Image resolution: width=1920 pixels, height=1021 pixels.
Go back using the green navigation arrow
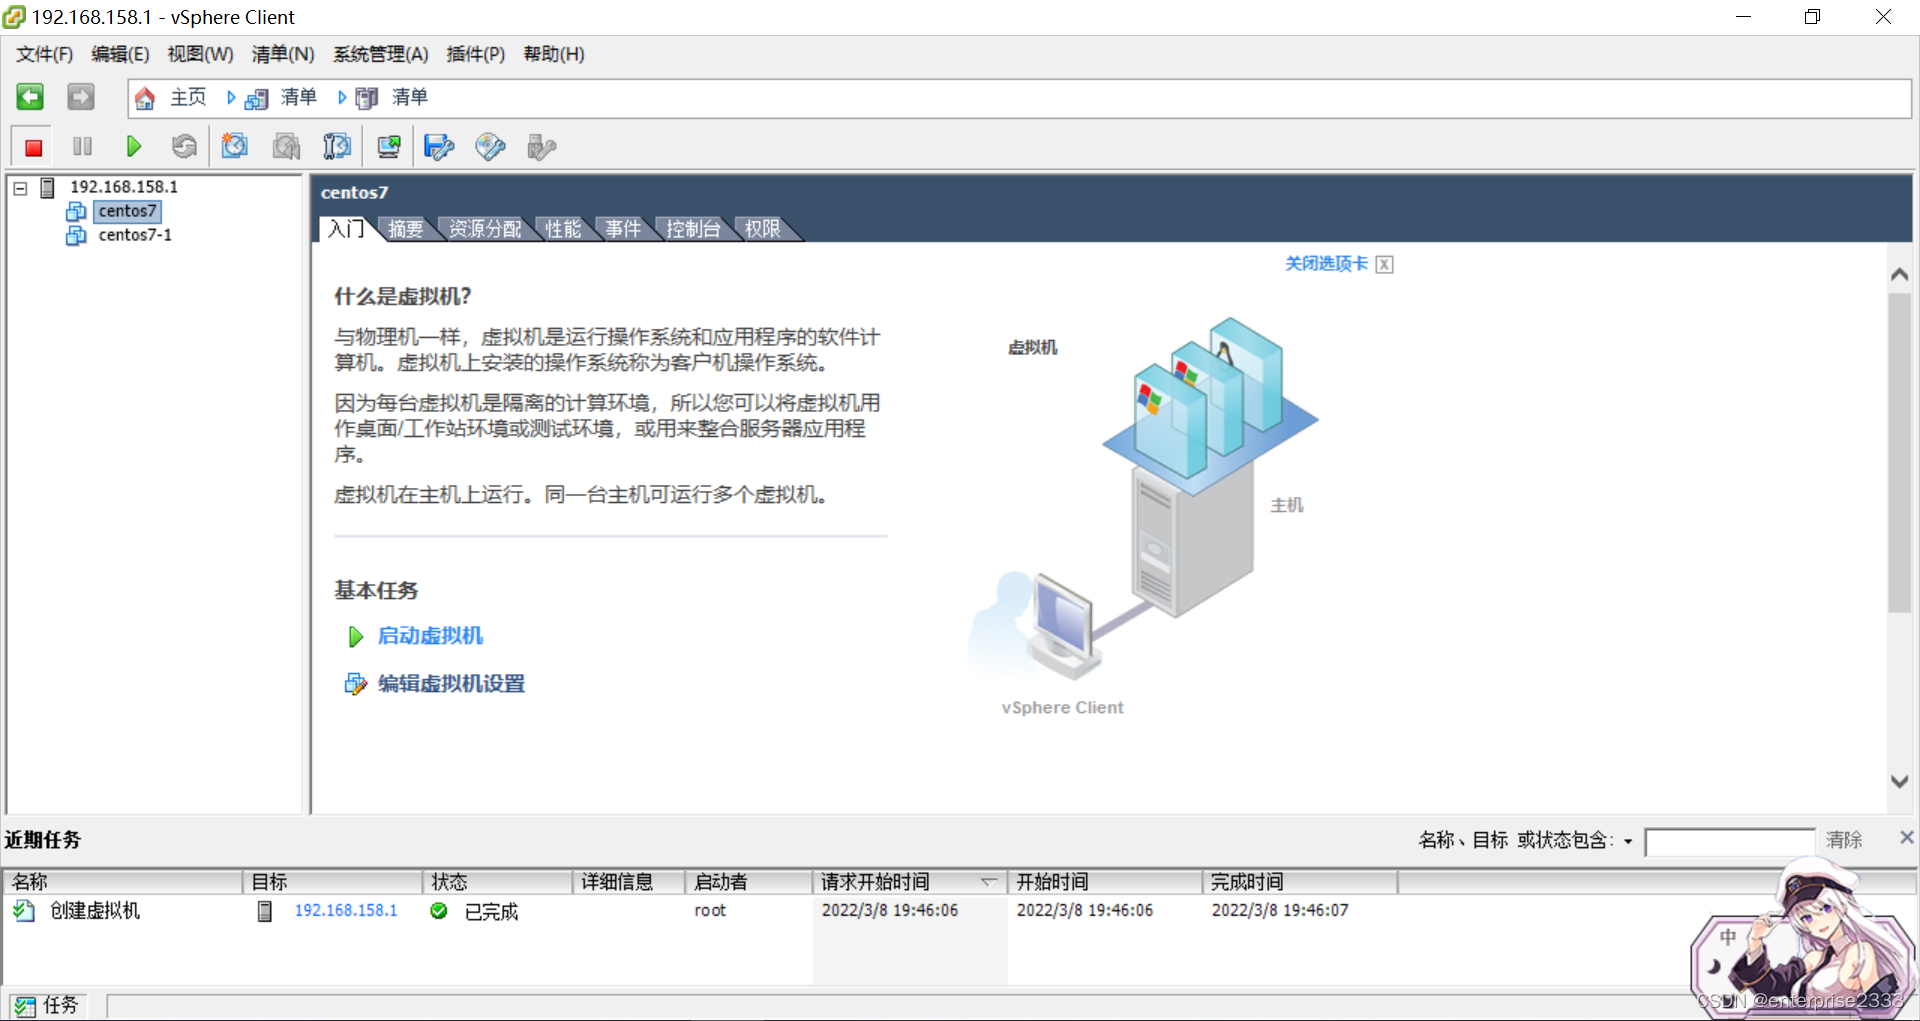click(29, 97)
